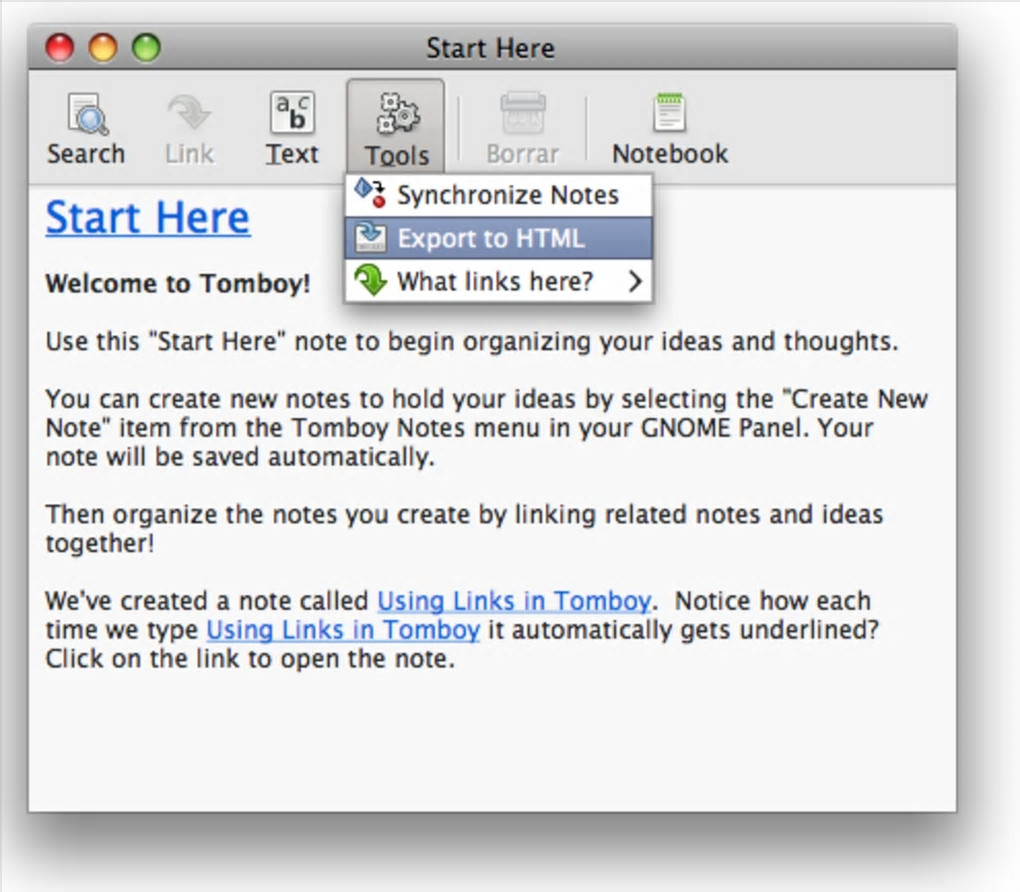Click the Link arrow toolbar icon
The width and height of the screenshot is (1020, 892).
coord(189,113)
